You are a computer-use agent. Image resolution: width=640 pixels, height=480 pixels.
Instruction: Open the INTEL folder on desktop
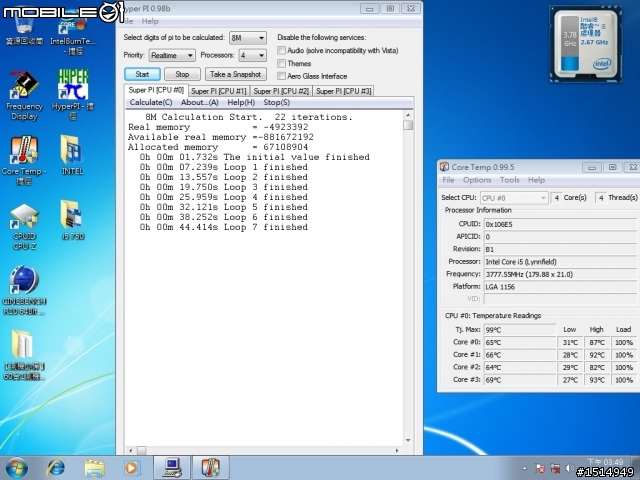coord(72,155)
